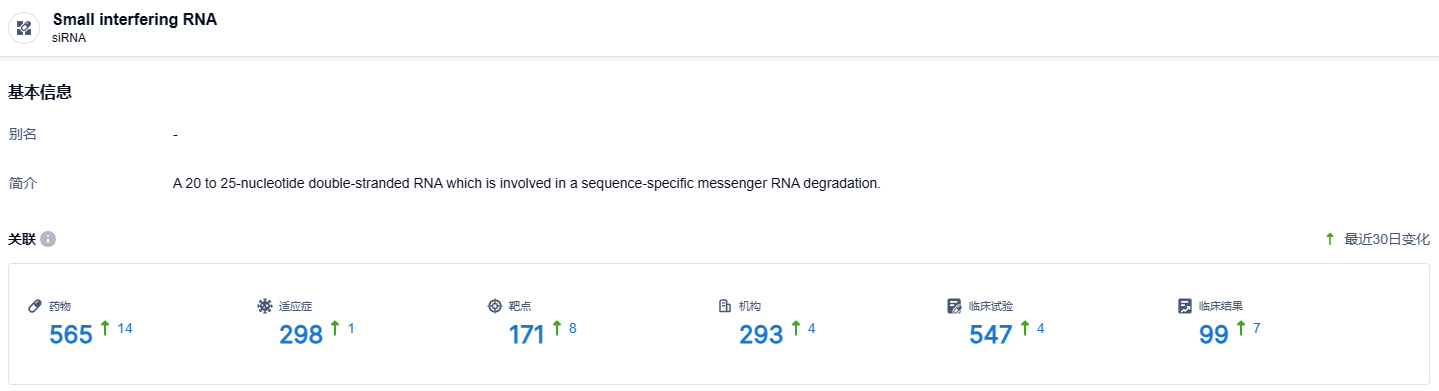
Task: Click the building icon beside 机构
Action: coord(725,306)
